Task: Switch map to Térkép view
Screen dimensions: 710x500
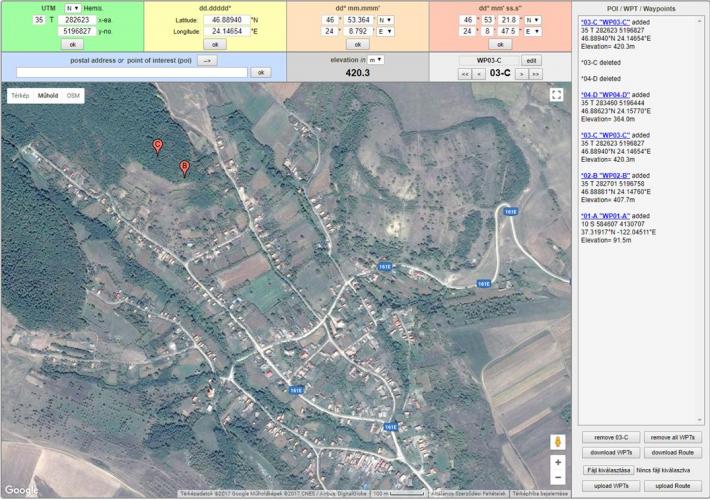Action: (19, 95)
